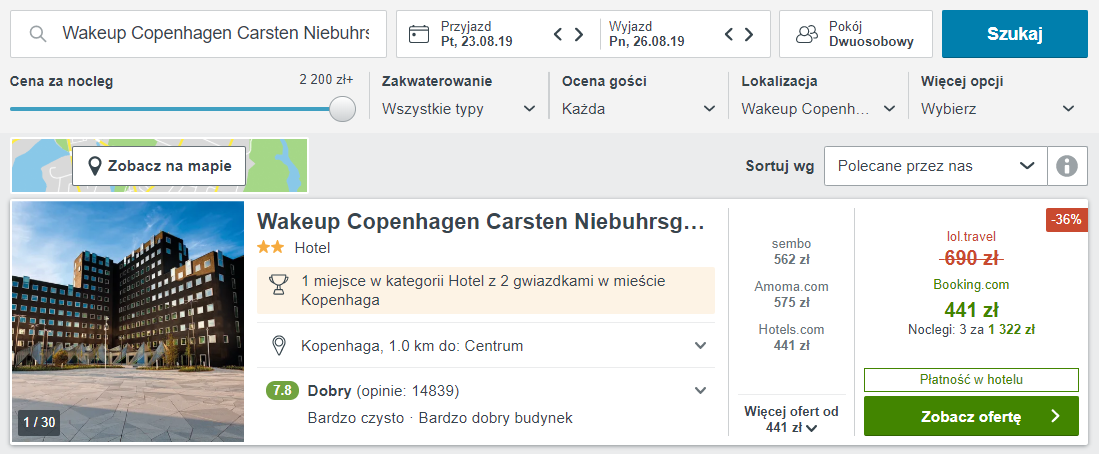Click the lol.travel crossed-out 690 zł price

point(971,259)
